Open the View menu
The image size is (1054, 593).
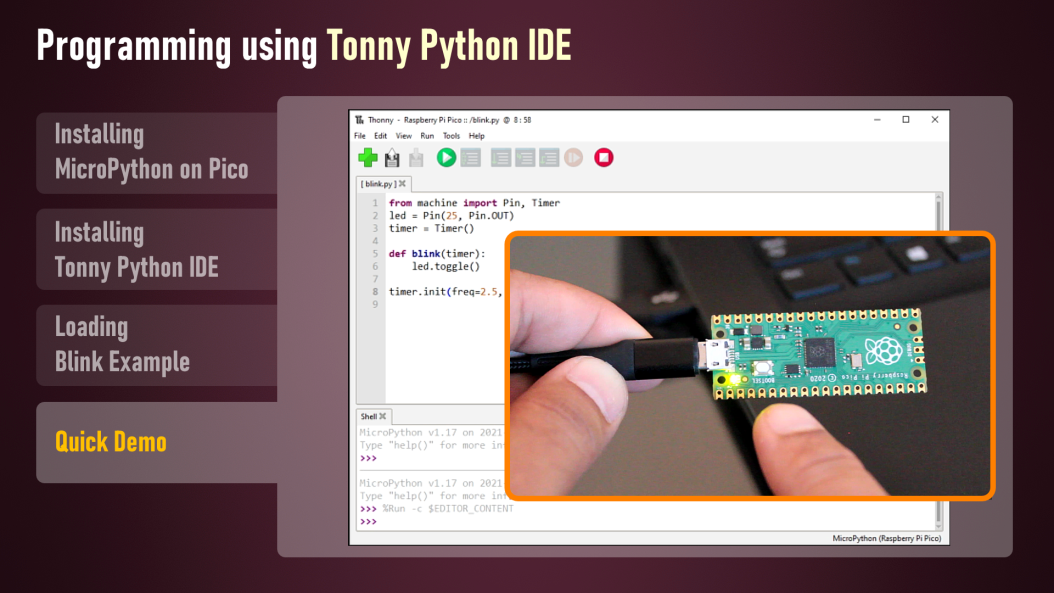coord(403,134)
